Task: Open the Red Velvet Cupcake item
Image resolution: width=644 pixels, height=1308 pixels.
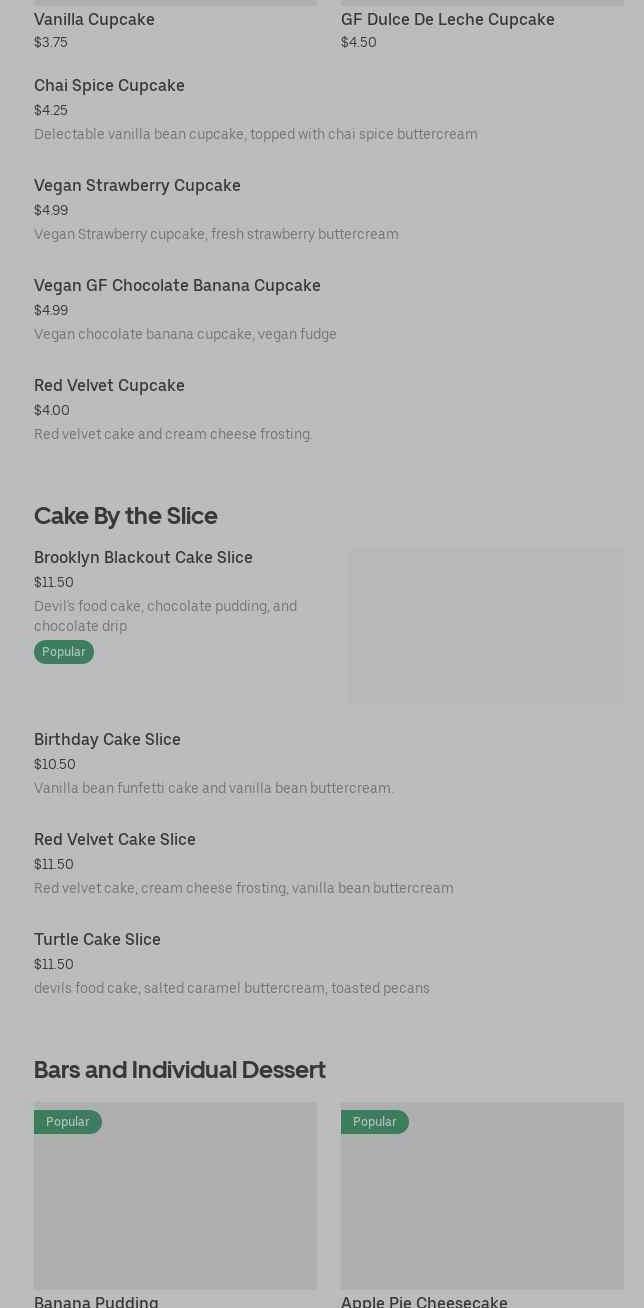Action: click(x=109, y=386)
